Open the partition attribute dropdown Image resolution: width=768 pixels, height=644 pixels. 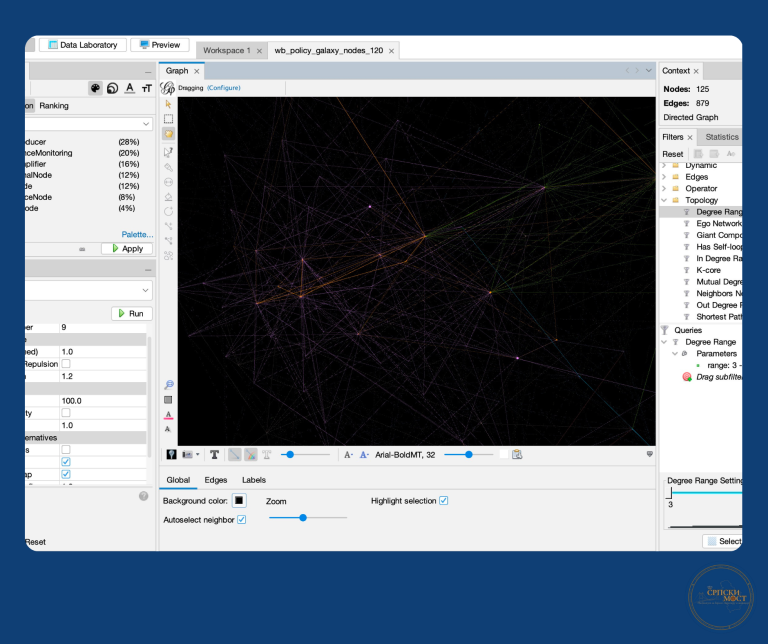tap(146, 124)
